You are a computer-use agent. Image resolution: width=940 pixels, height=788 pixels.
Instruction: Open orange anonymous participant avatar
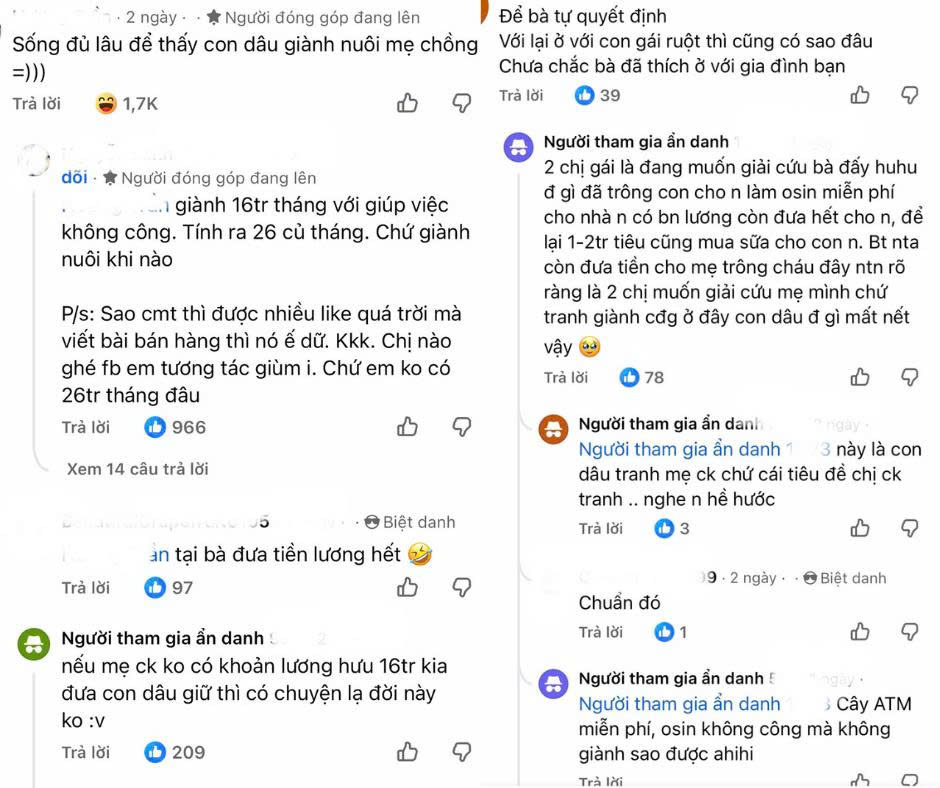[x=553, y=429]
